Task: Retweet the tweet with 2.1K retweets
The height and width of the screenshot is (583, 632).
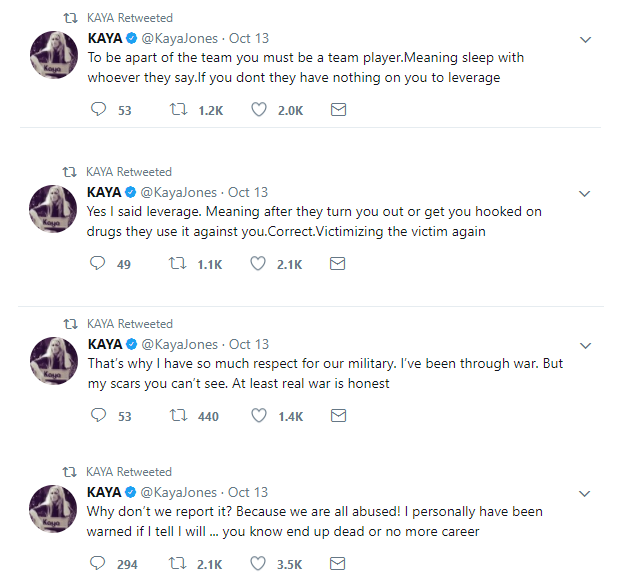Action: (x=179, y=564)
